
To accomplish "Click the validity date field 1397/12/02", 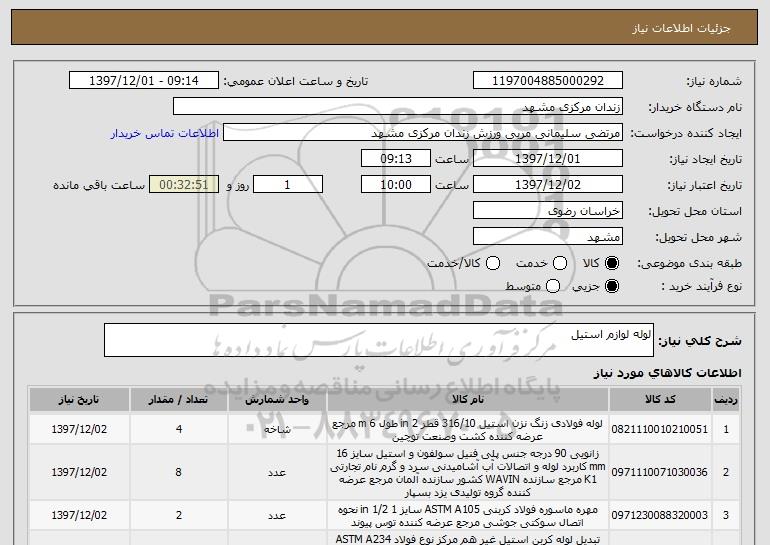I will pyautogui.click(x=548, y=185).
